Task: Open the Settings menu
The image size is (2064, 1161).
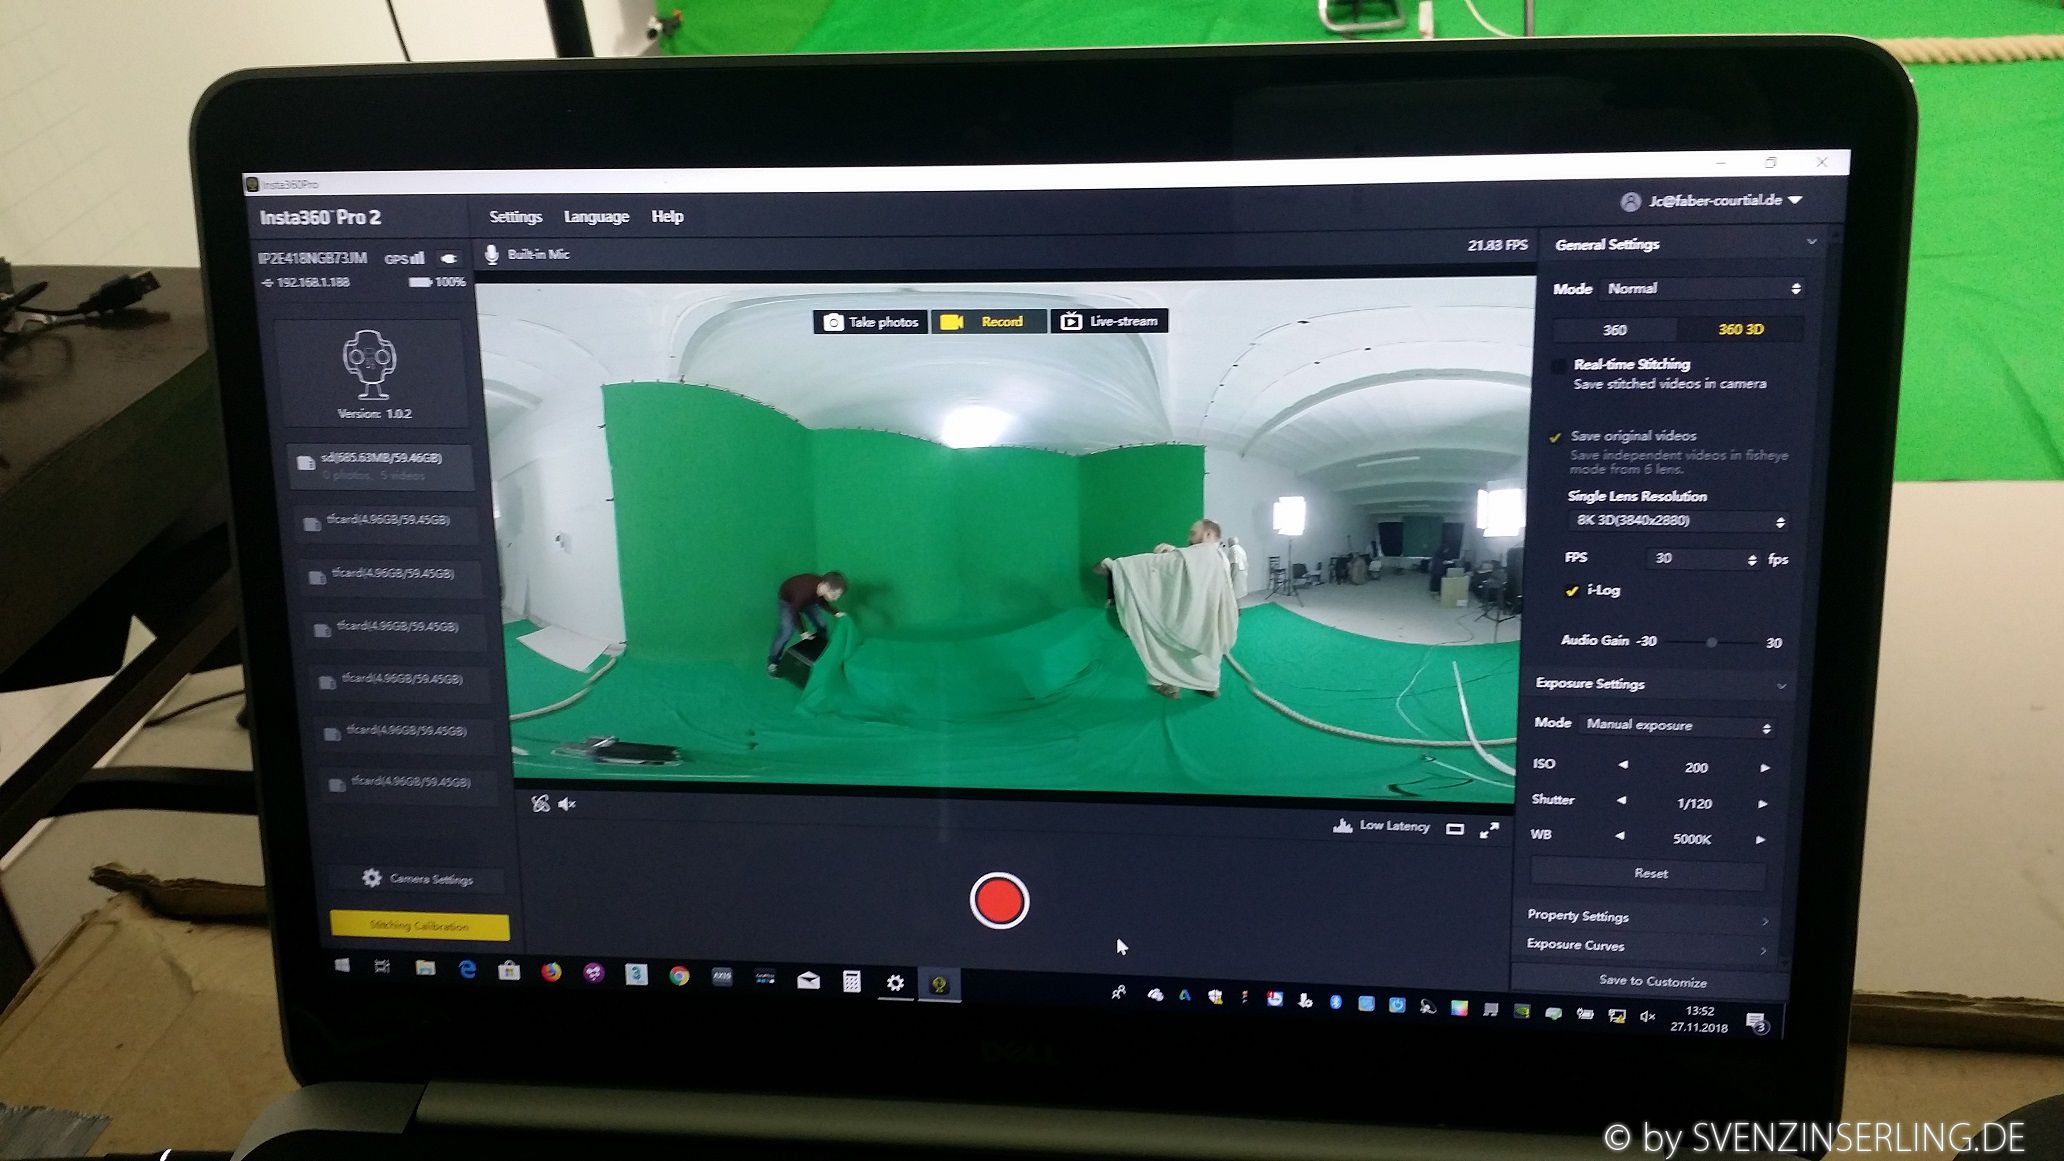Action: pyautogui.click(x=515, y=217)
